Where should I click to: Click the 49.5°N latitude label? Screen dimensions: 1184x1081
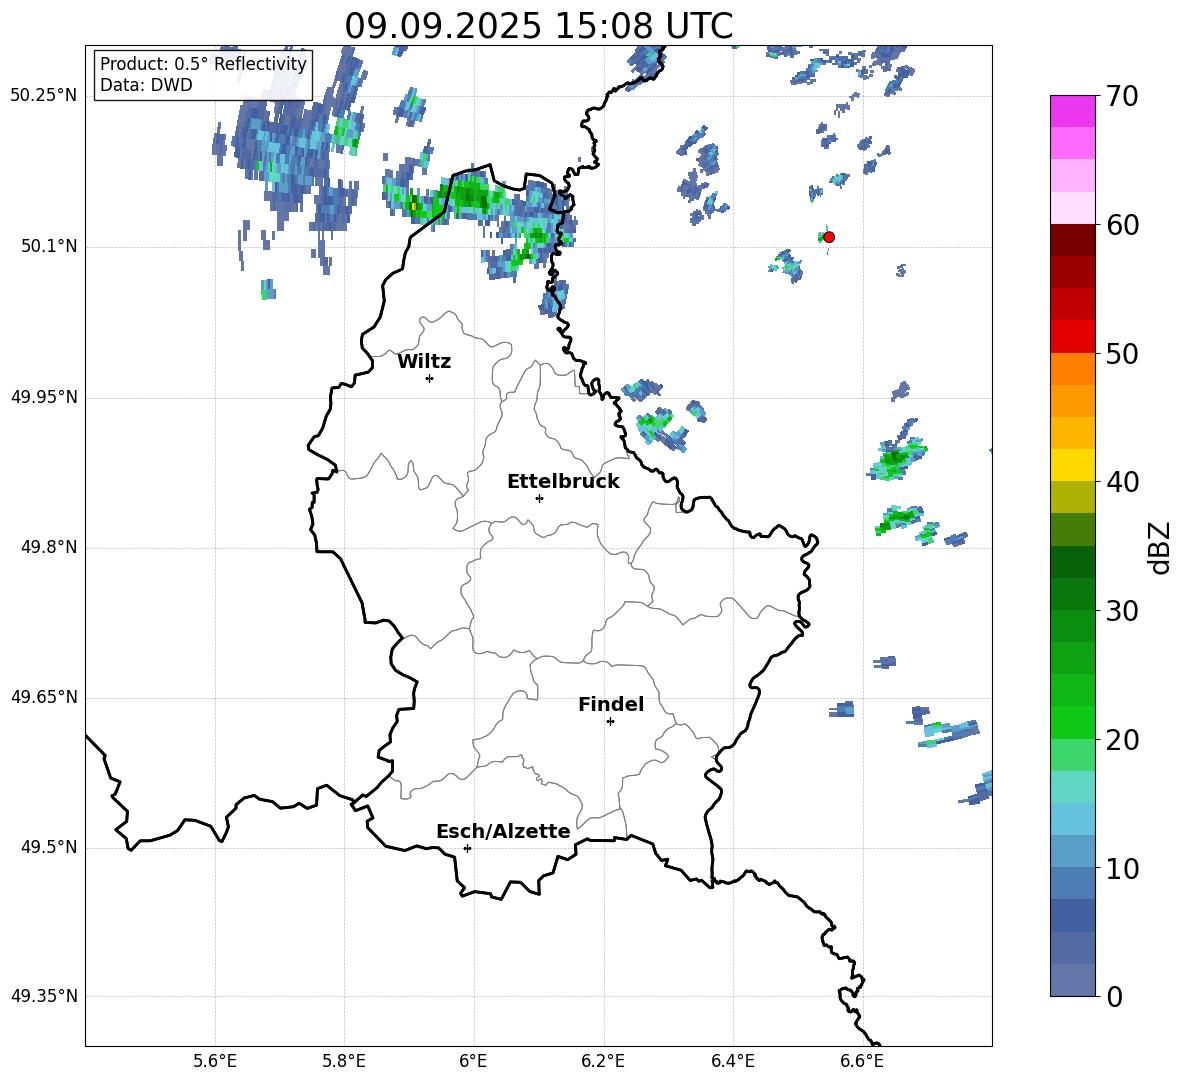49,847
